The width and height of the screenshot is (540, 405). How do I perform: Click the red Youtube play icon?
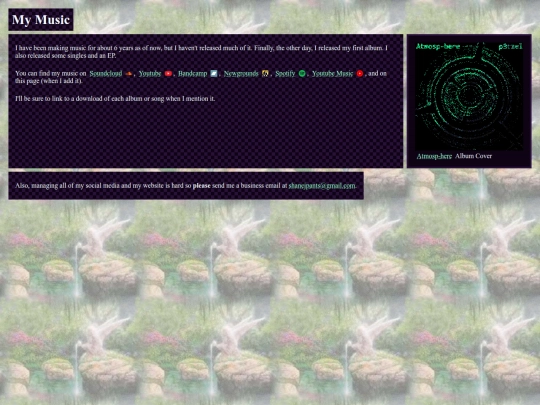tap(168, 73)
